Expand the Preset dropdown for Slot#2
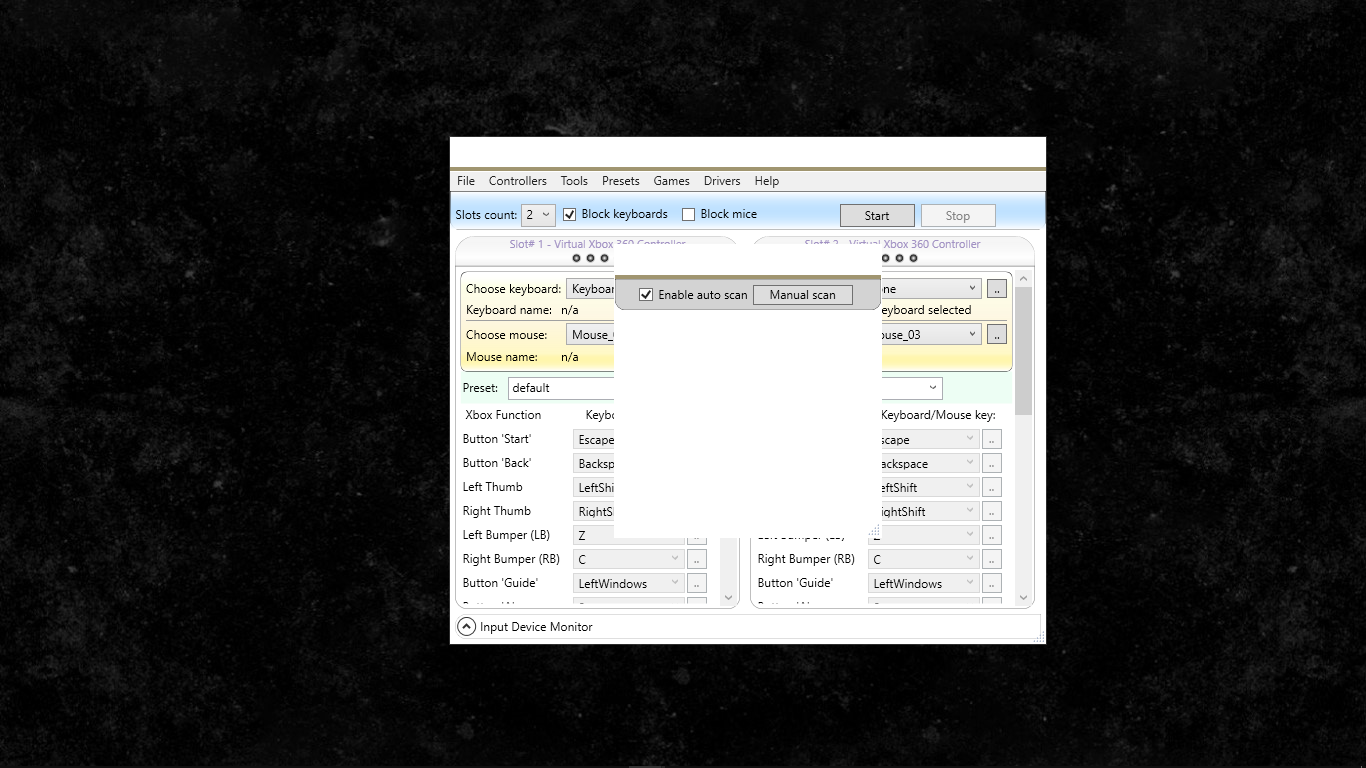Viewport: 1366px width, 768px height. tap(930, 388)
